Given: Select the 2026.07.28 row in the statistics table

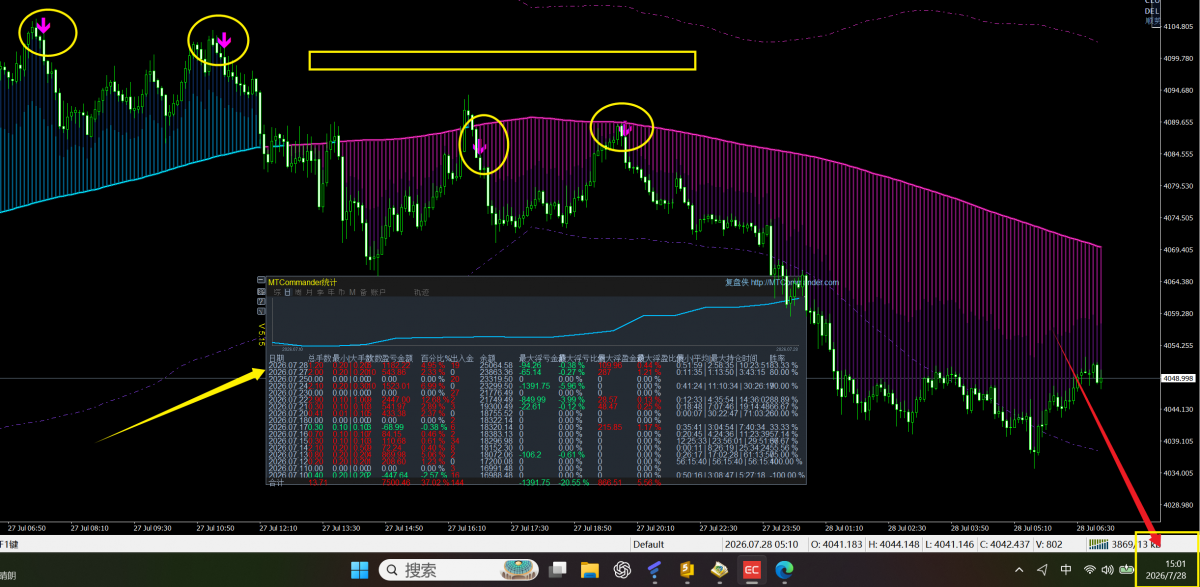Looking at the screenshot, I should (536, 365).
